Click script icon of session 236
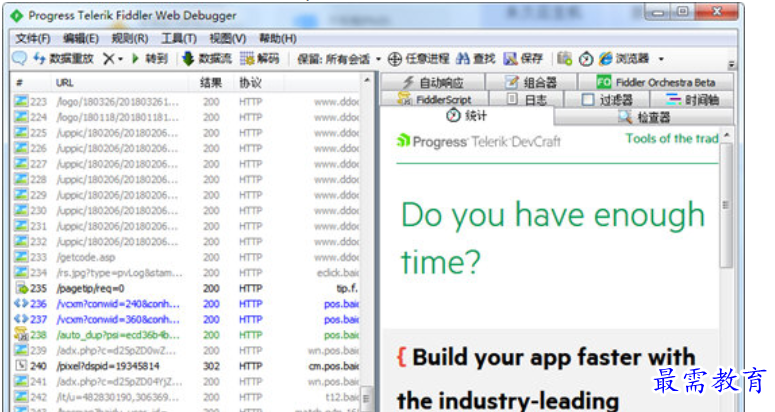This screenshot has height=412, width=775. click(21, 303)
